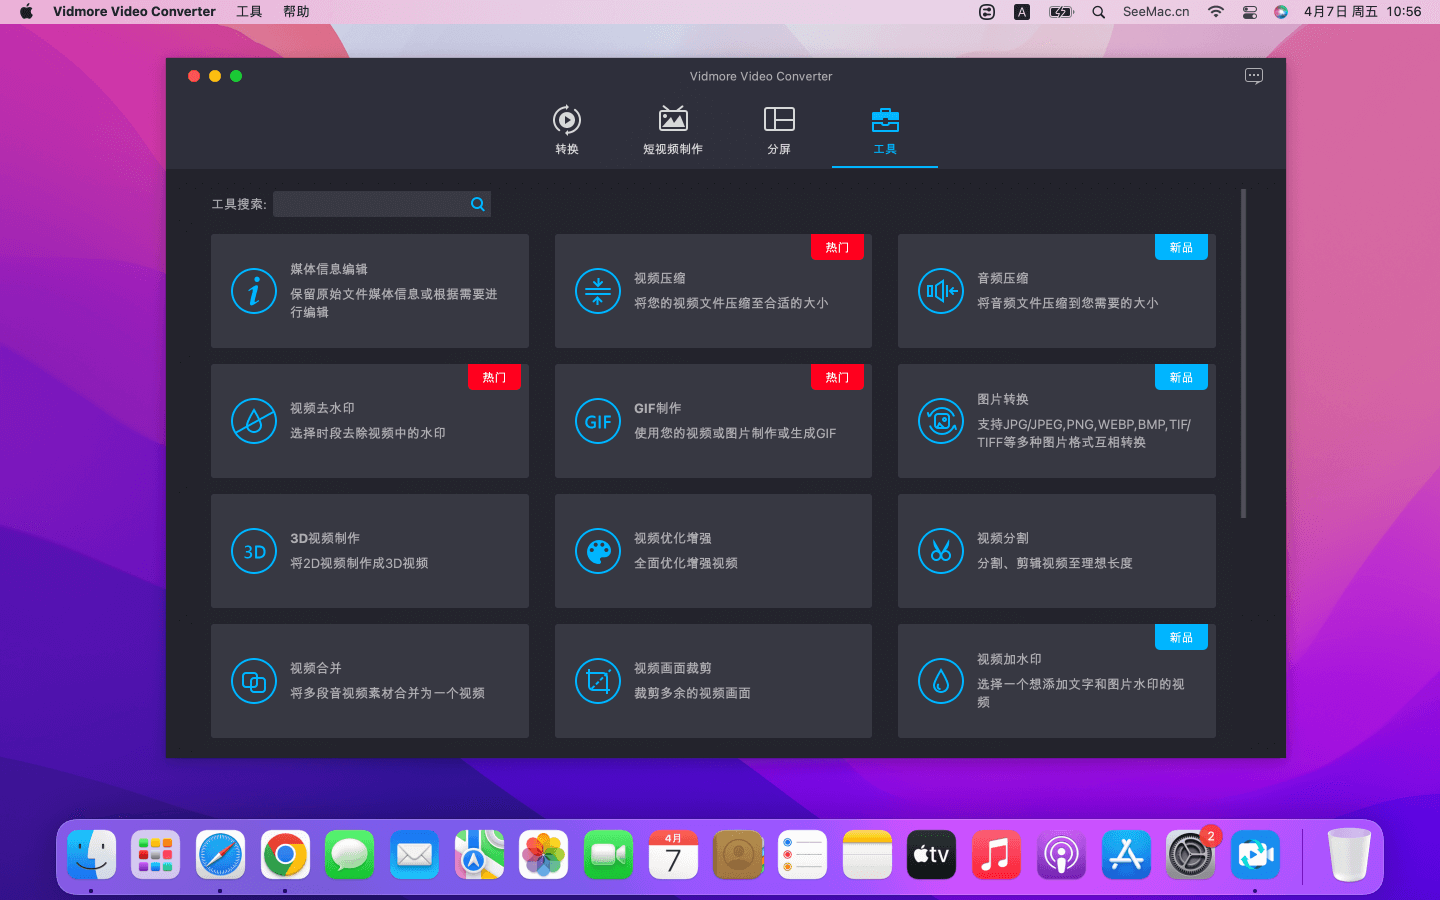Click the 工具搜索 input field
The width and height of the screenshot is (1440, 900).
pos(370,204)
